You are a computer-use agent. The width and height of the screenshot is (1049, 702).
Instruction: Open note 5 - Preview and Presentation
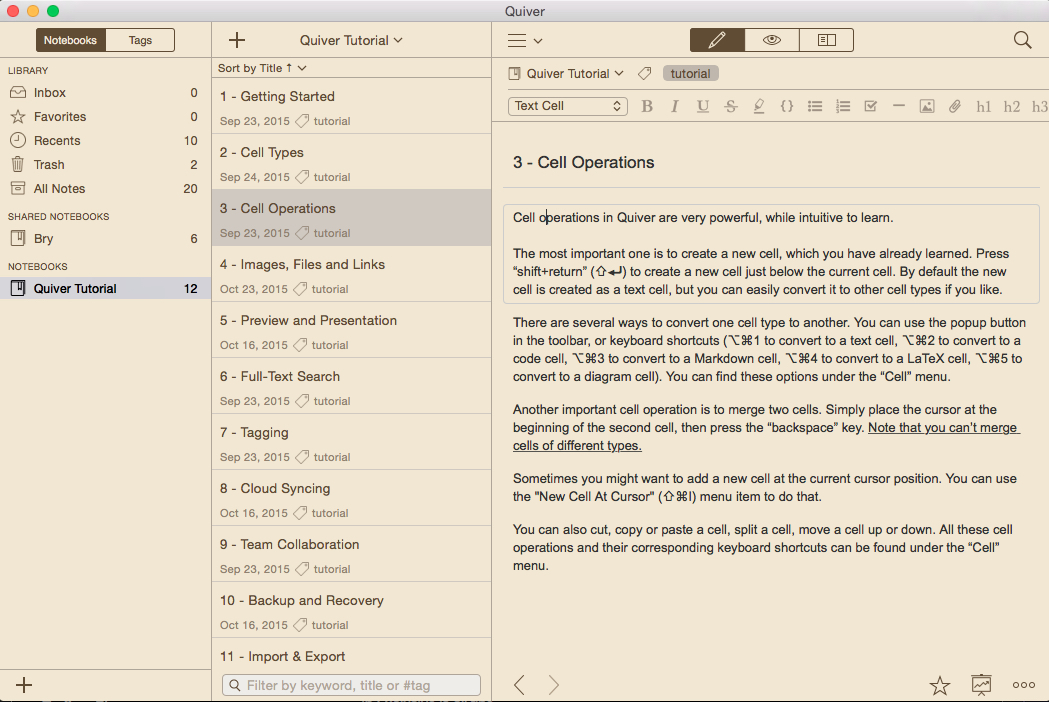[x=351, y=330]
